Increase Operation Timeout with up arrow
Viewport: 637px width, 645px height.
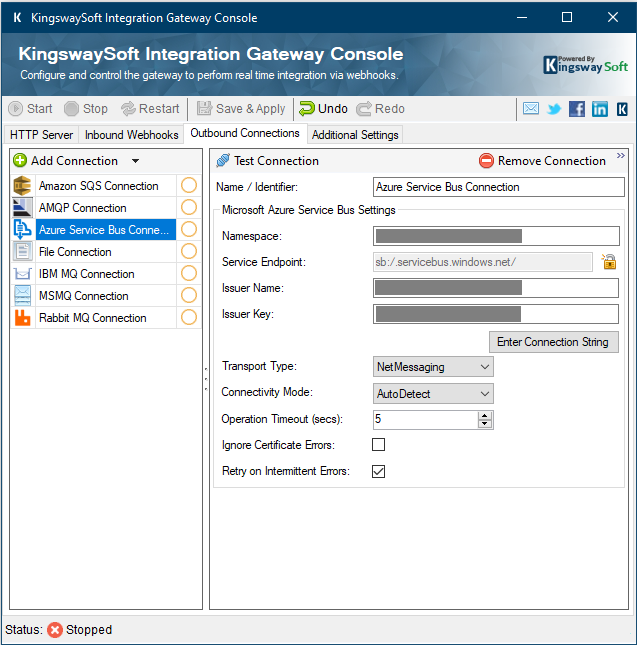pyautogui.click(x=485, y=416)
